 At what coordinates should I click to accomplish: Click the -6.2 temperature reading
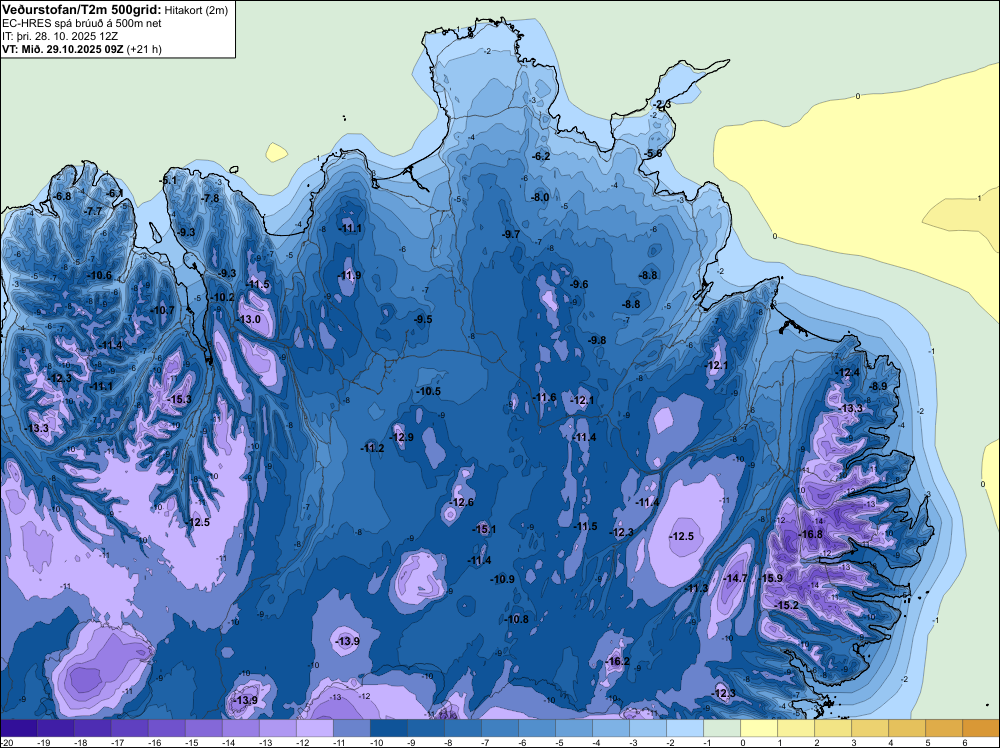541,156
